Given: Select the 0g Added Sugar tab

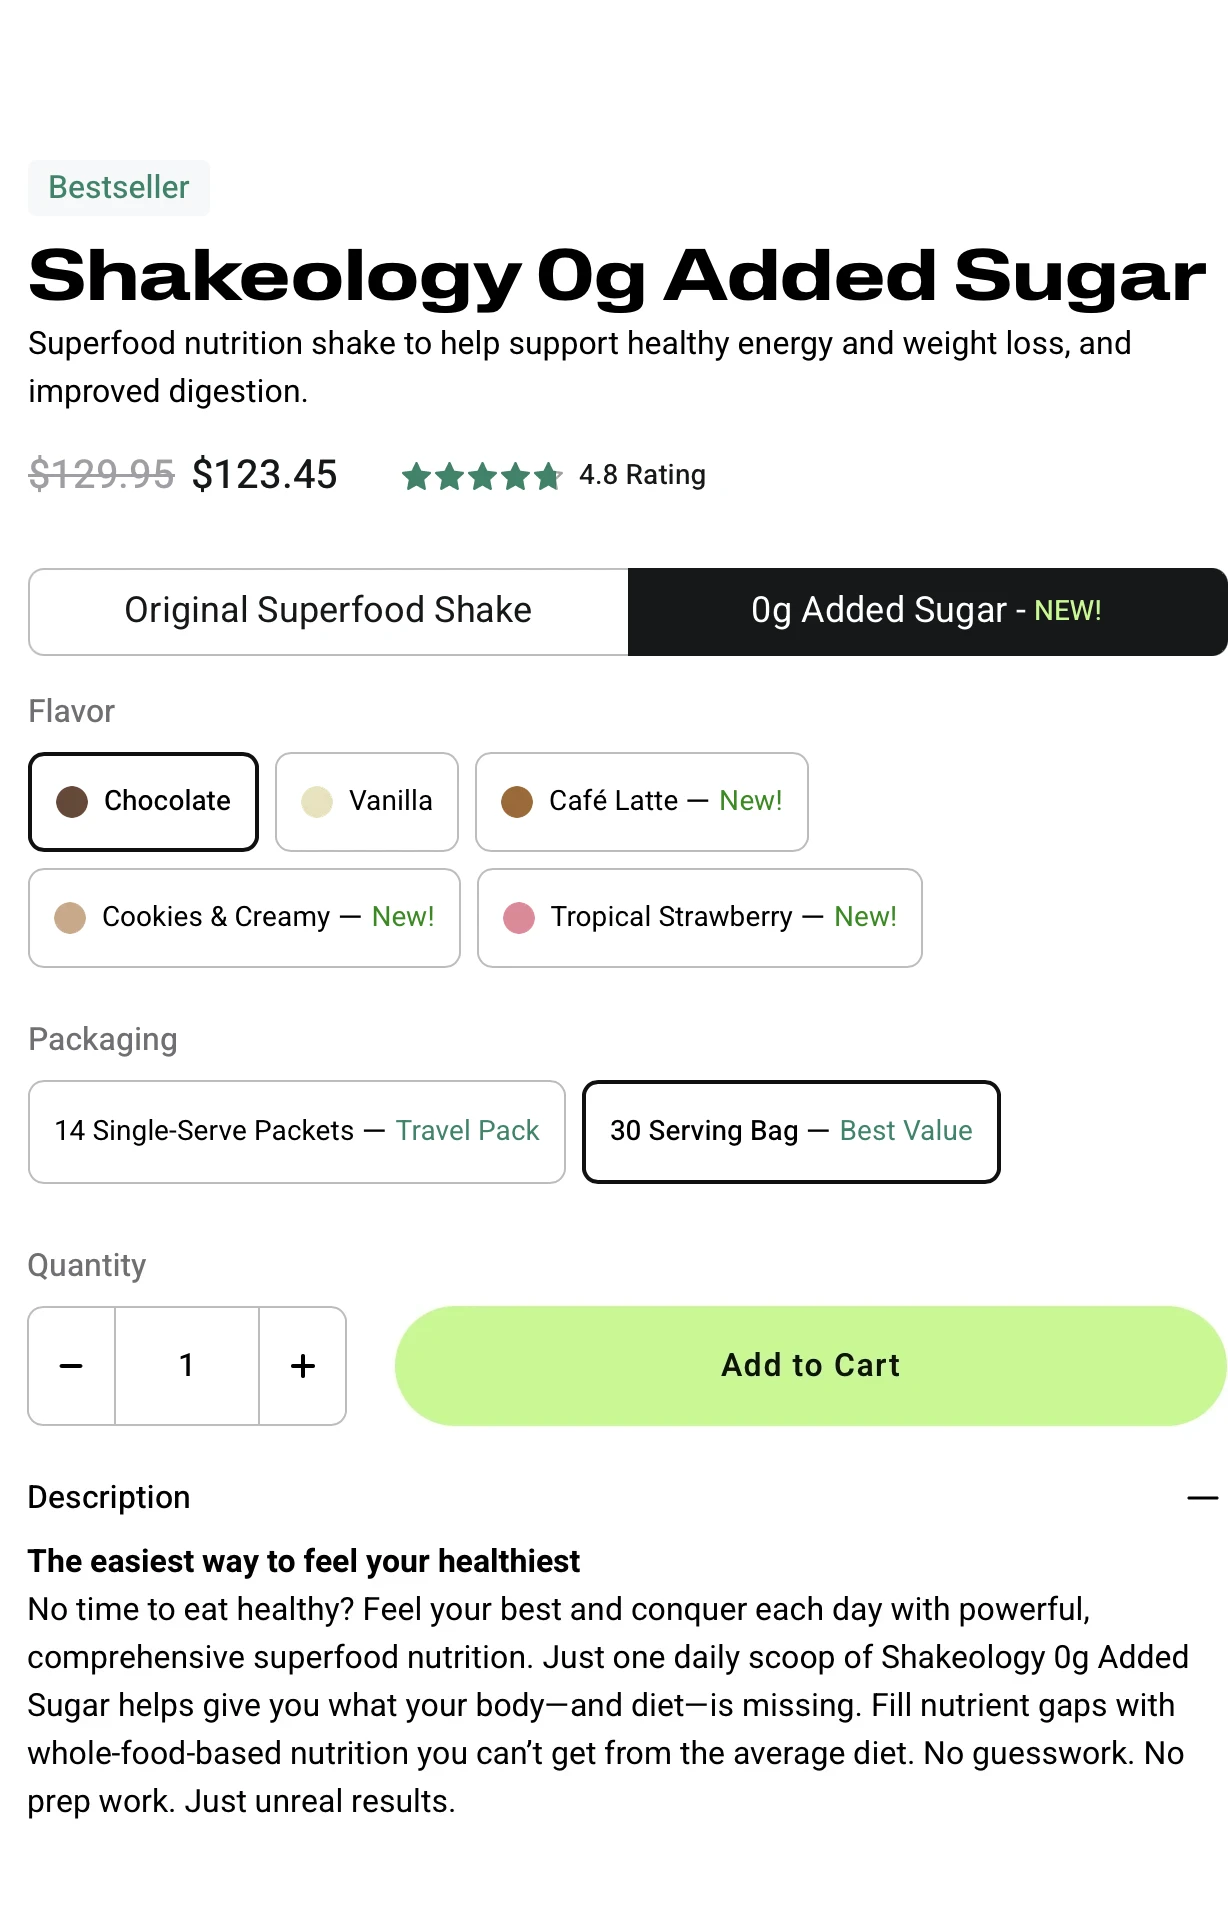Looking at the screenshot, I should (x=926, y=610).
